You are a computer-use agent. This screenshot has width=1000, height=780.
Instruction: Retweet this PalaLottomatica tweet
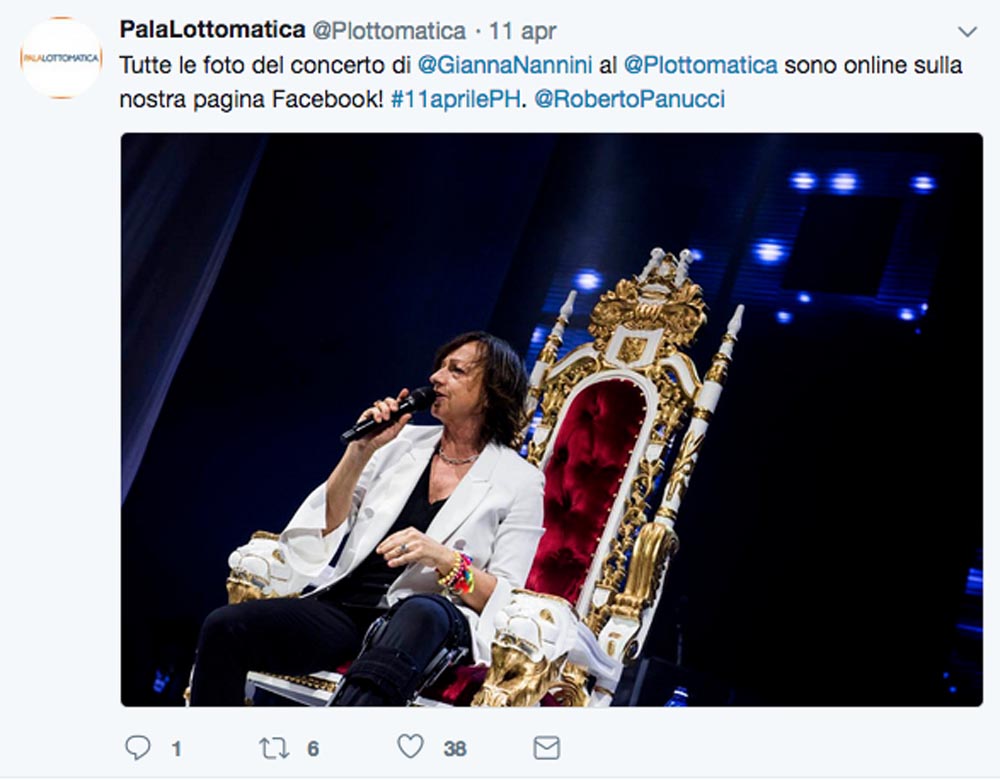point(274,748)
